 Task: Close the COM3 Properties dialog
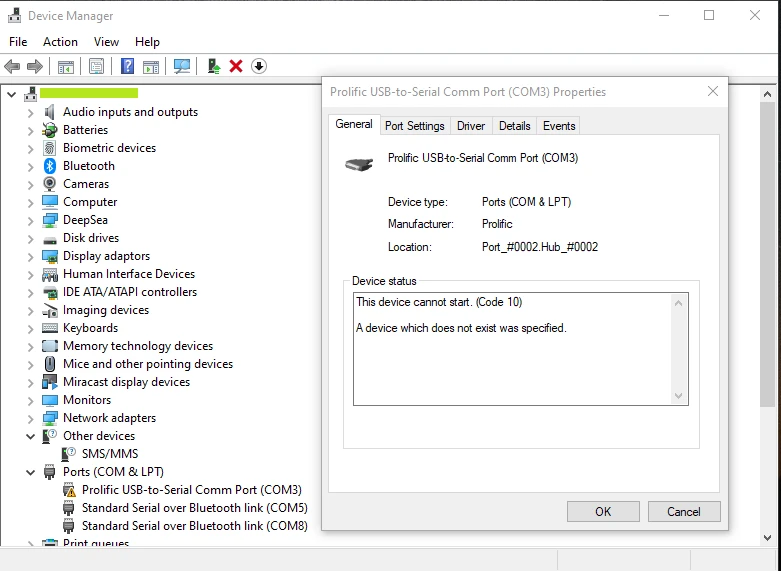point(713,92)
